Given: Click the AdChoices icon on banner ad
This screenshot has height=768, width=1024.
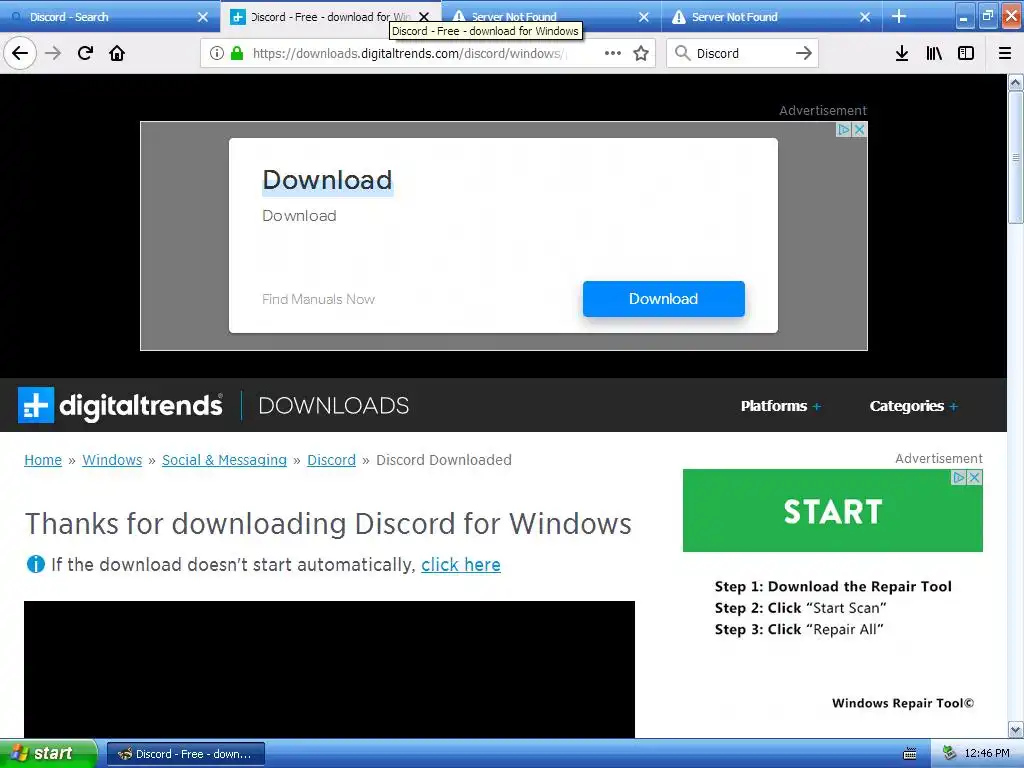Looking at the screenshot, I should [x=844, y=129].
